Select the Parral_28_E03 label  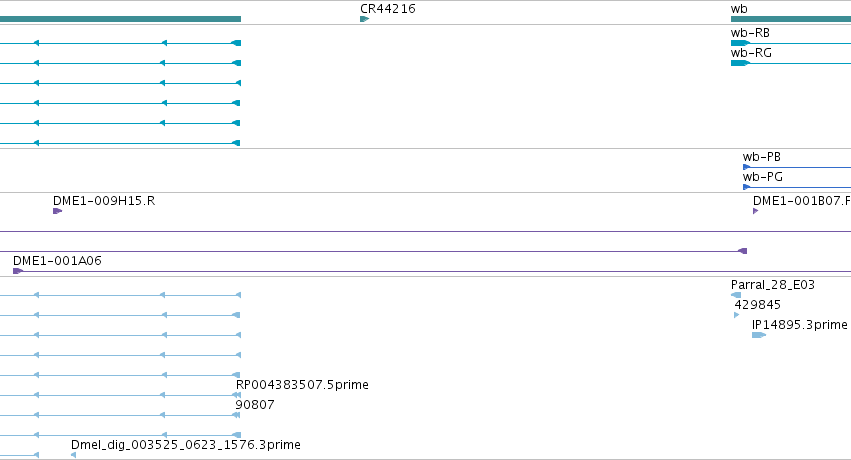[x=772, y=285]
